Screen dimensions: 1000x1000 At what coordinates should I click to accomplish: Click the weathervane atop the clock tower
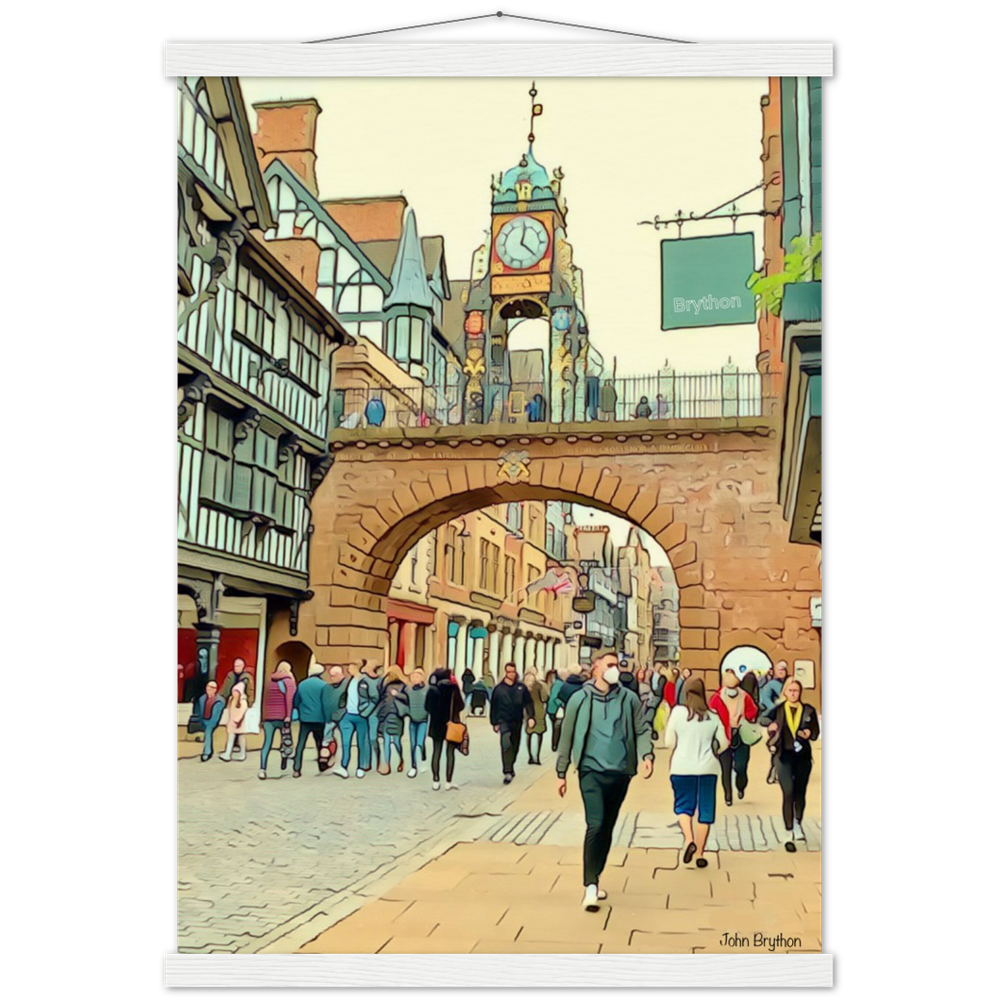coord(533,110)
